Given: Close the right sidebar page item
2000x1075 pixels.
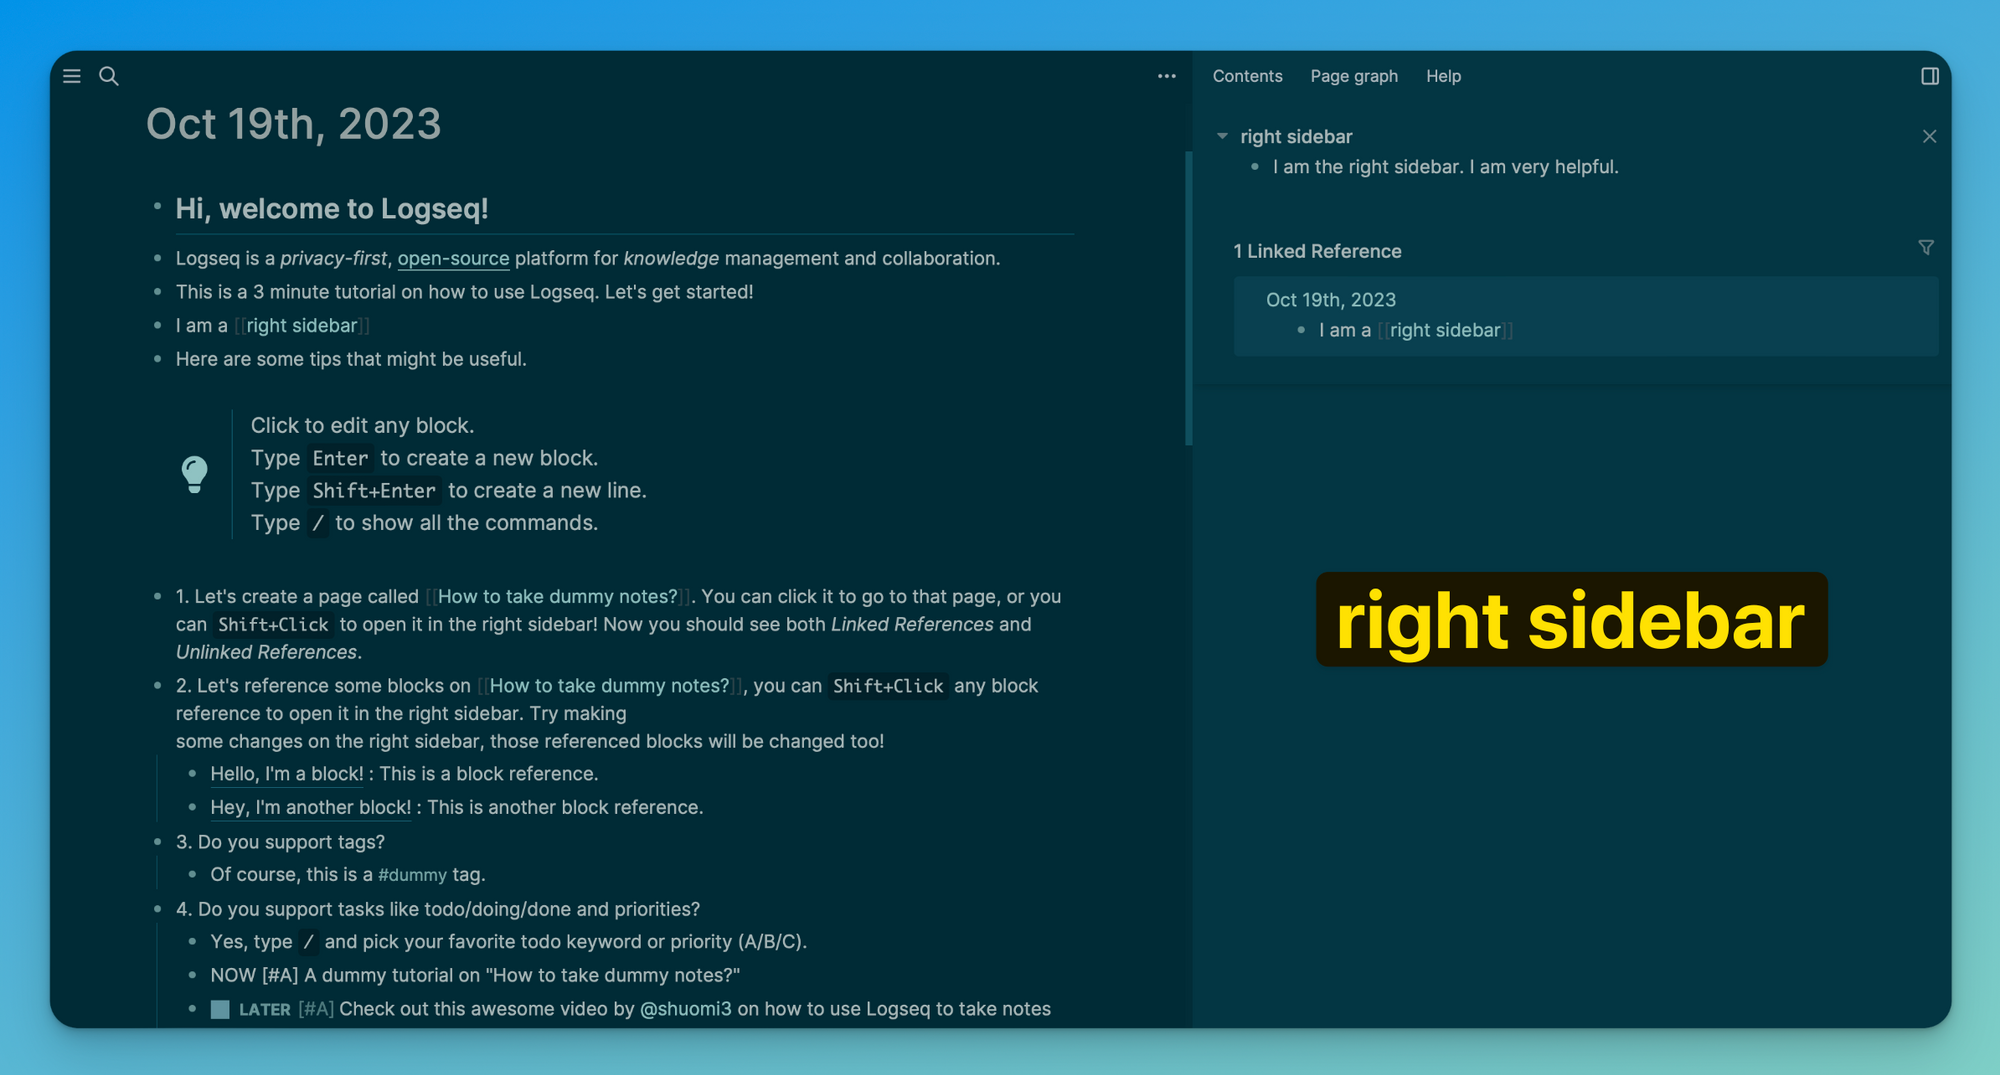Looking at the screenshot, I should click(x=1929, y=136).
